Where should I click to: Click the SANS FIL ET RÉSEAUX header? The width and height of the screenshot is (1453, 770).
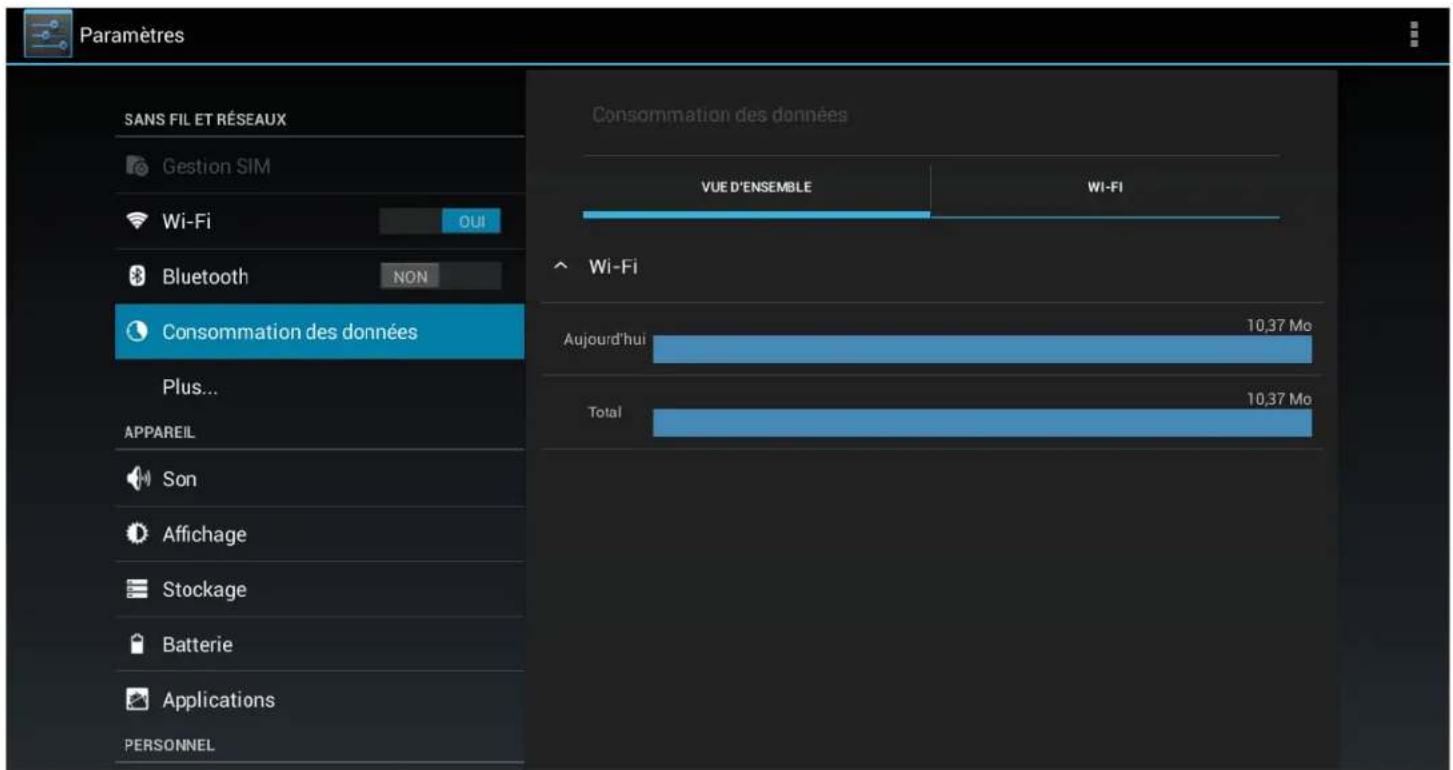pos(205,119)
